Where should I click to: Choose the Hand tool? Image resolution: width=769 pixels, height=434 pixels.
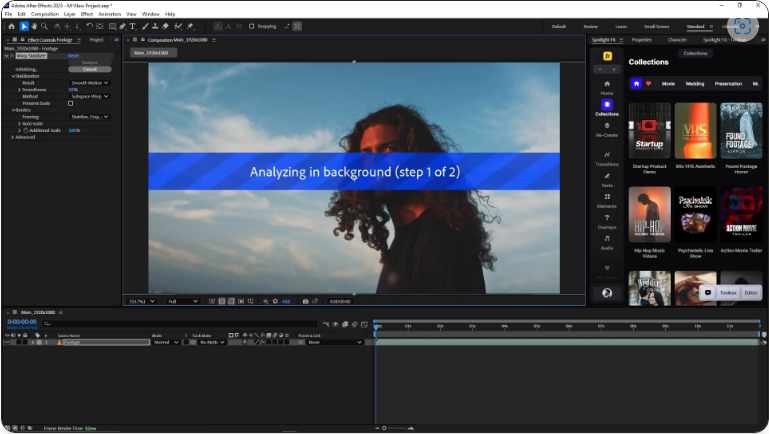34,26
